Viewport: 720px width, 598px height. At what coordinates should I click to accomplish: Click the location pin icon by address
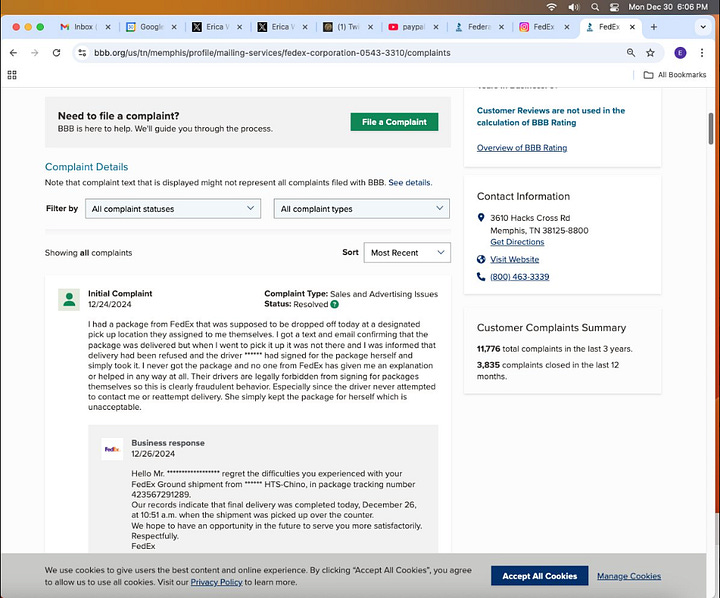481,218
